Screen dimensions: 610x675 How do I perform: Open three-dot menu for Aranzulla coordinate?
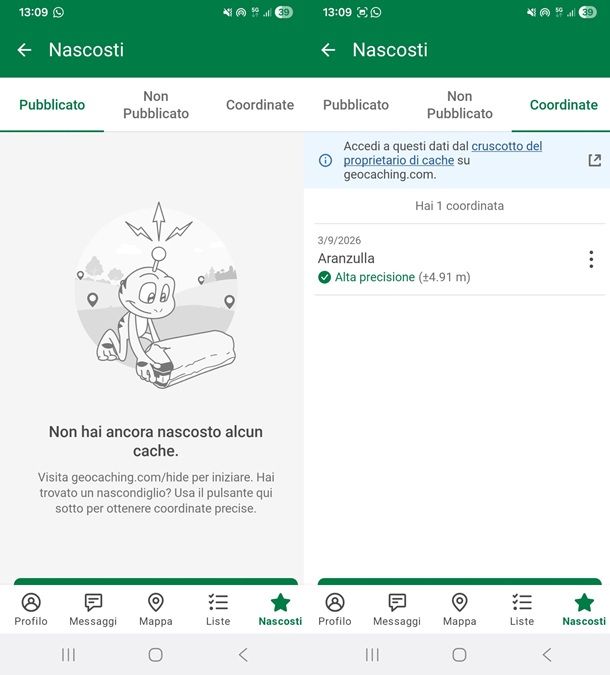point(591,259)
